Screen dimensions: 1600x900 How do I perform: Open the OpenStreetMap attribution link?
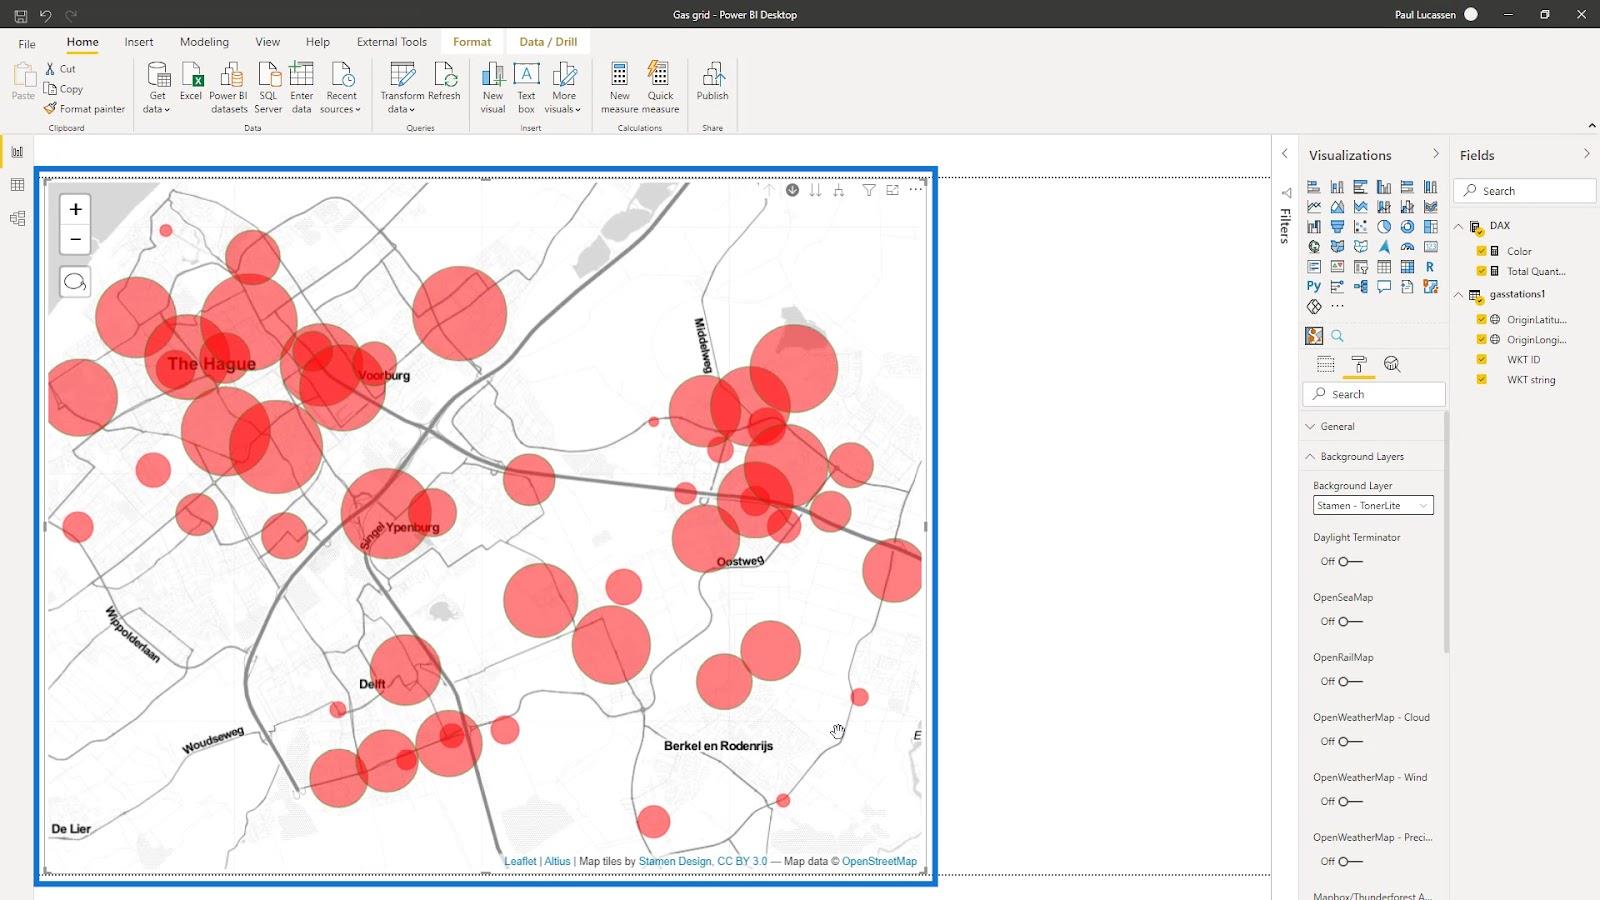point(879,861)
